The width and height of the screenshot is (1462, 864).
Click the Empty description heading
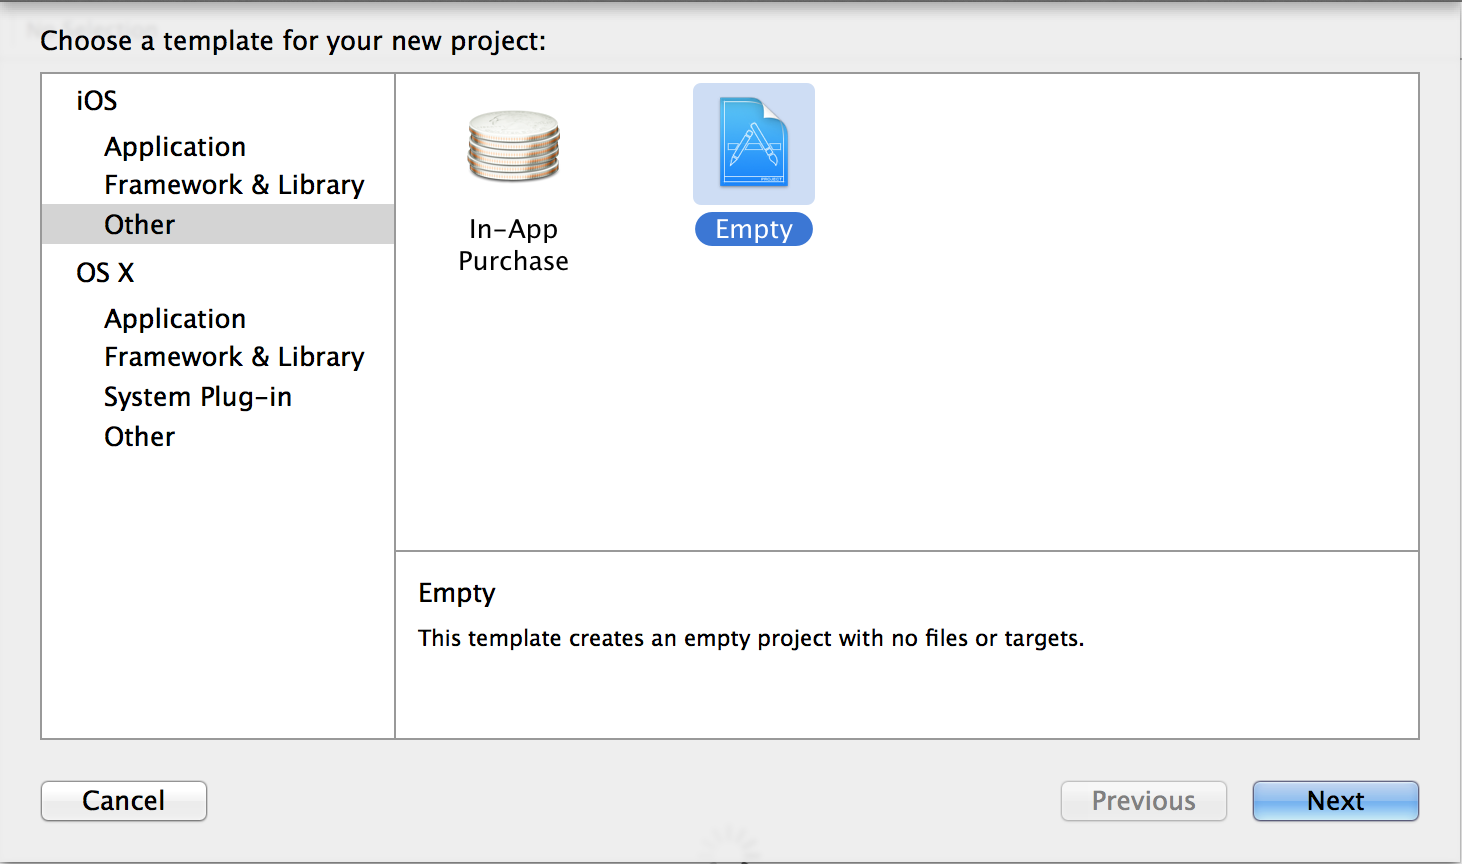coord(457,593)
